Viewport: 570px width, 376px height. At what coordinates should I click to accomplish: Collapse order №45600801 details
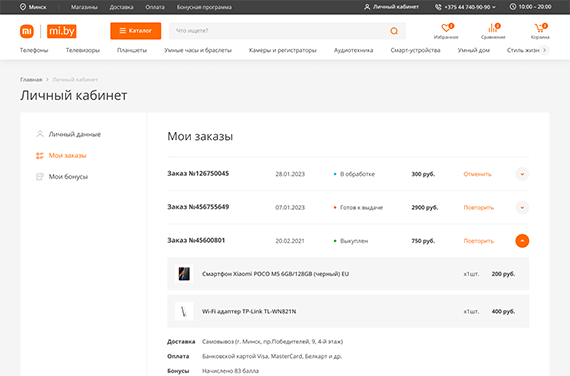point(522,241)
